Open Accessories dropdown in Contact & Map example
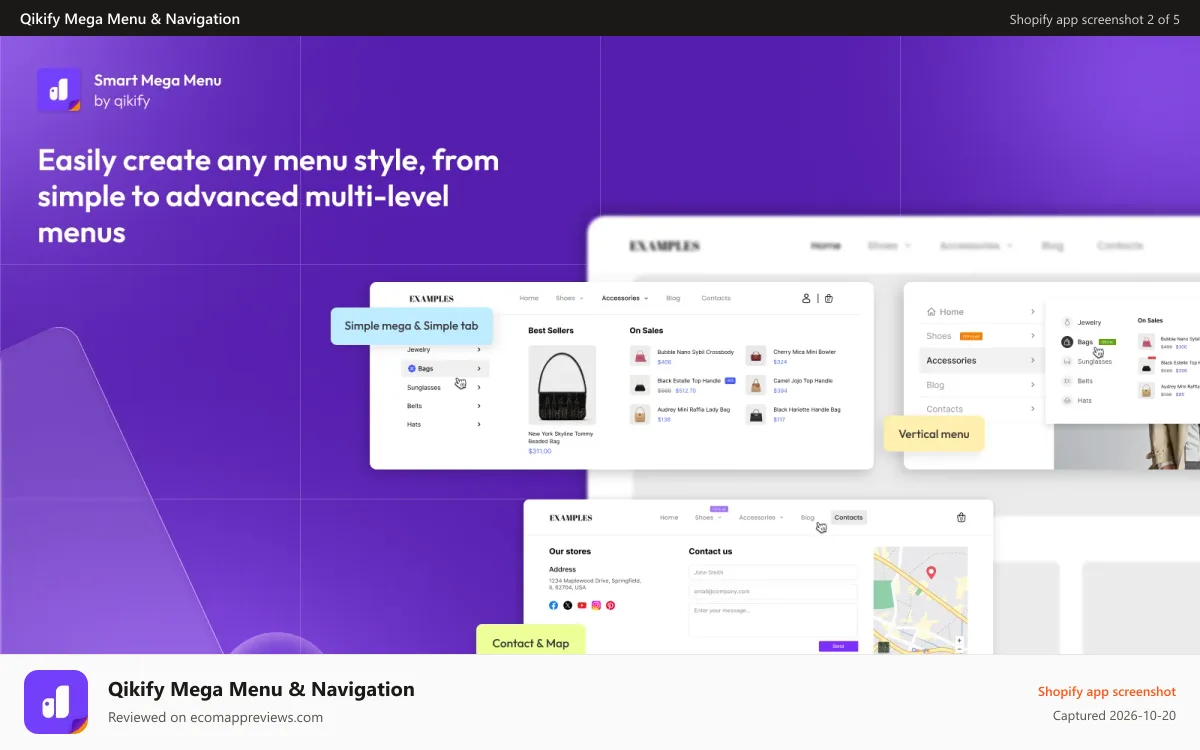Viewport: 1200px width, 750px height. (x=761, y=517)
